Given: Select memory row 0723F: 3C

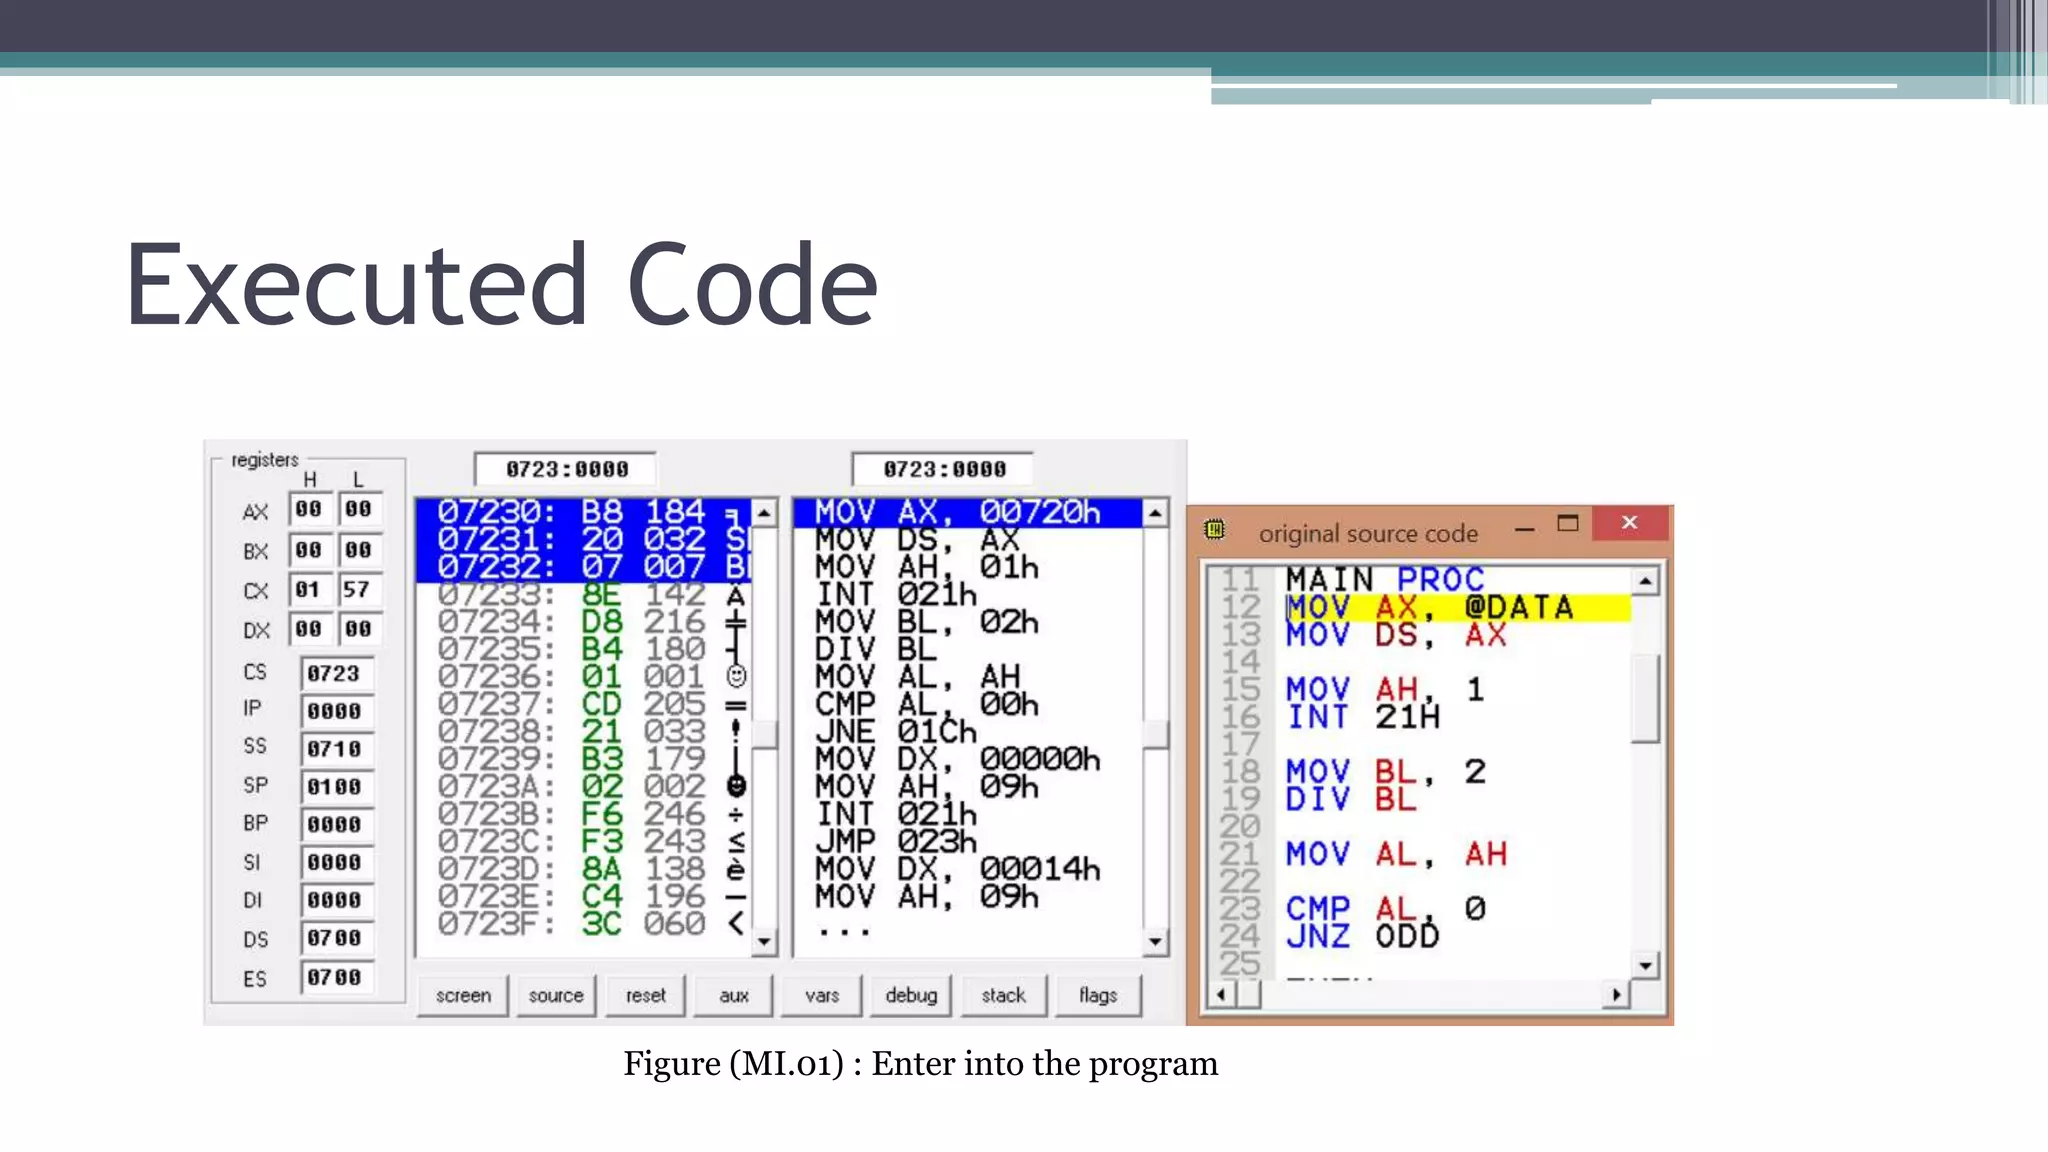Looking at the screenshot, I should tap(583, 923).
